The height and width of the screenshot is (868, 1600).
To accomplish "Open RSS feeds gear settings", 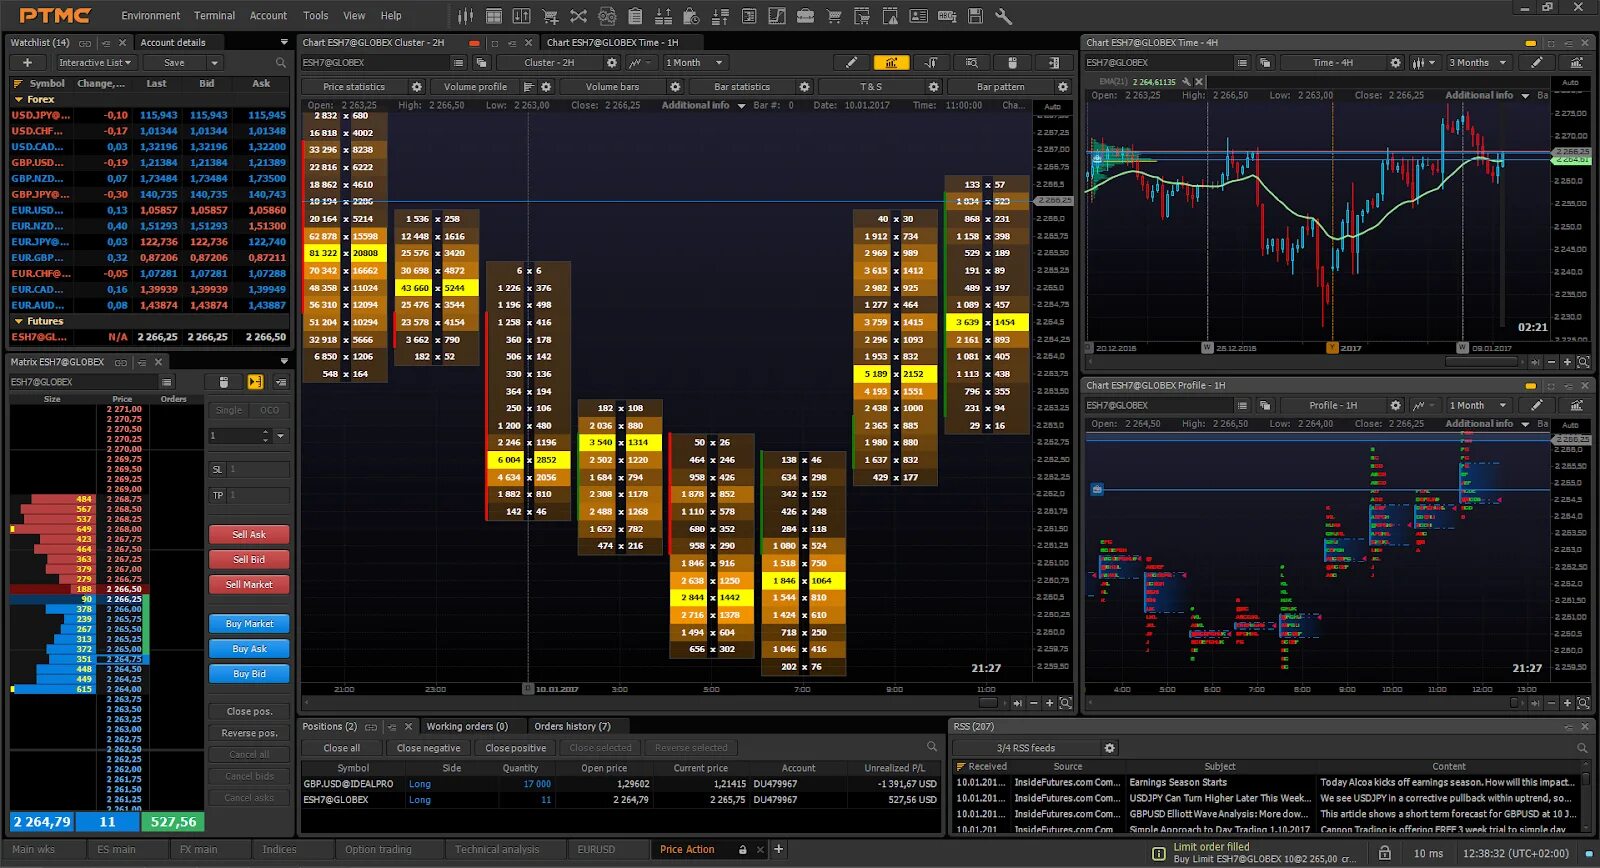I will point(1109,748).
